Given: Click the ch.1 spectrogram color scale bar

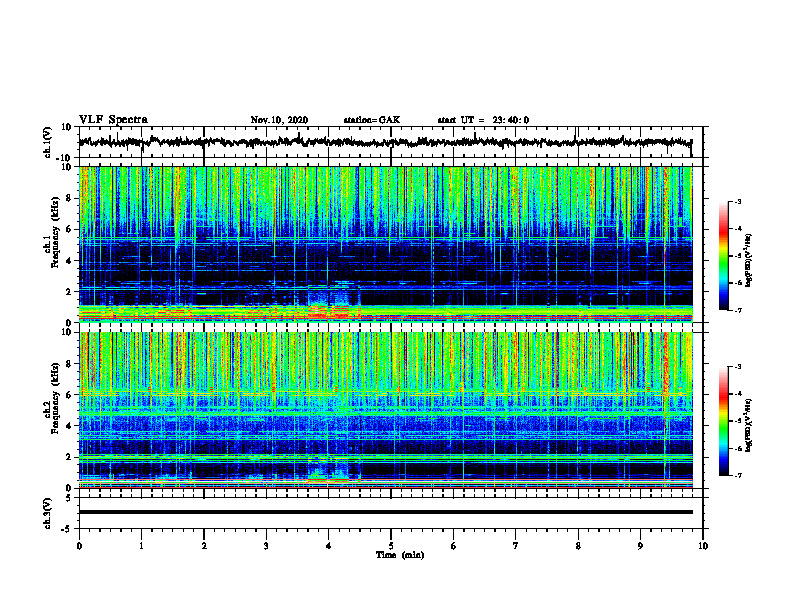Looking at the screenshot, I should 724,256.
